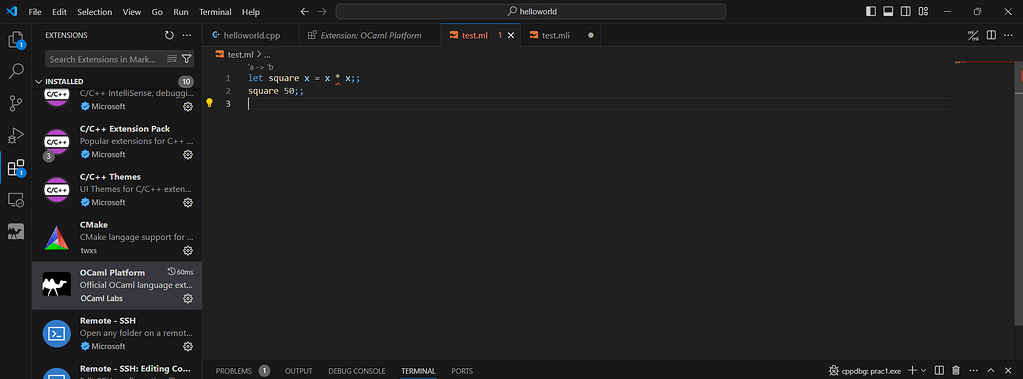Screen dimensions: 1023x379
Task: Switch to the PROBLEMS panel tab
Action: 242,371
